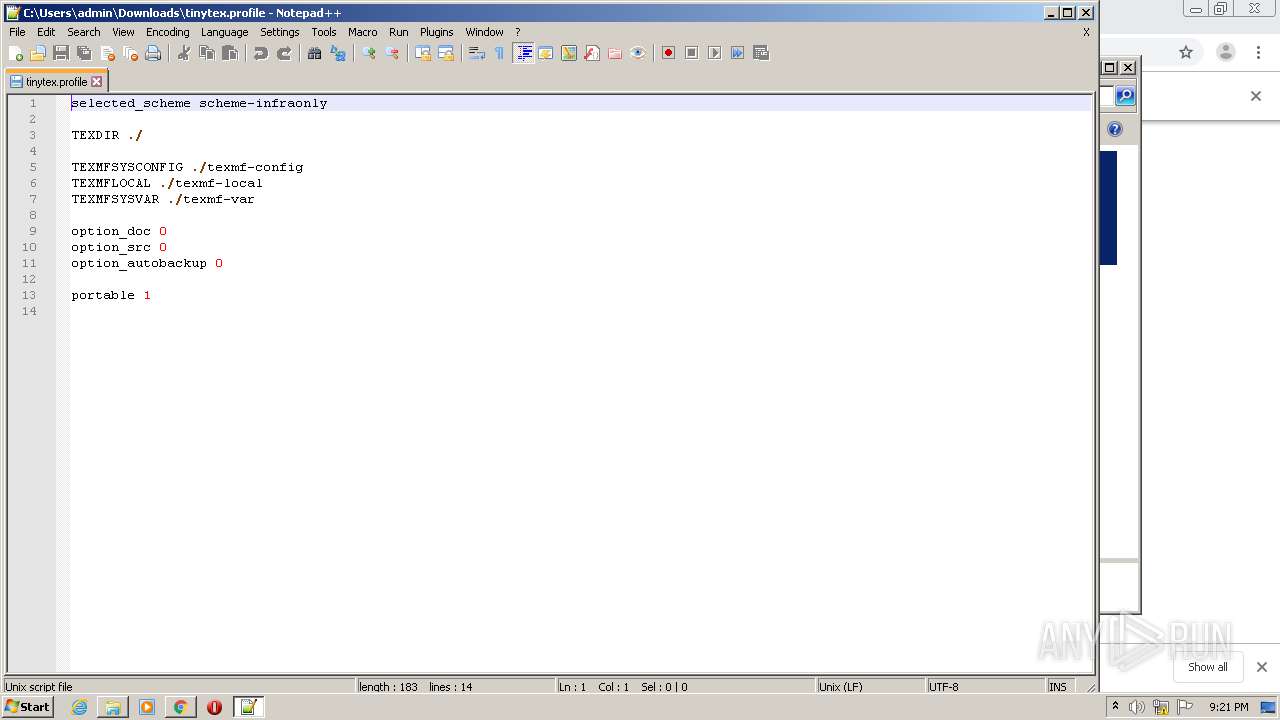Open the Tools menu
Screen dimensions: 1280x720
pos(324,32)
